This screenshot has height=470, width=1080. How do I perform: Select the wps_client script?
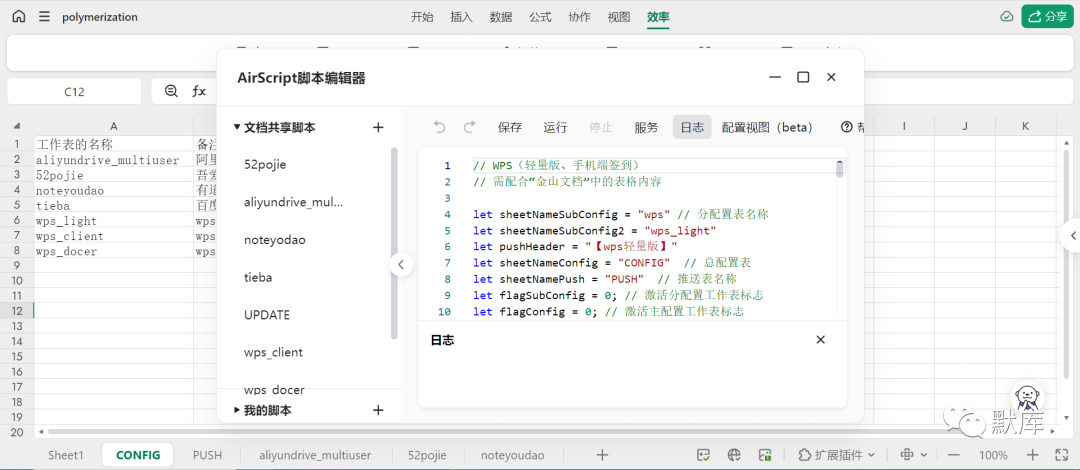[273, 352]
